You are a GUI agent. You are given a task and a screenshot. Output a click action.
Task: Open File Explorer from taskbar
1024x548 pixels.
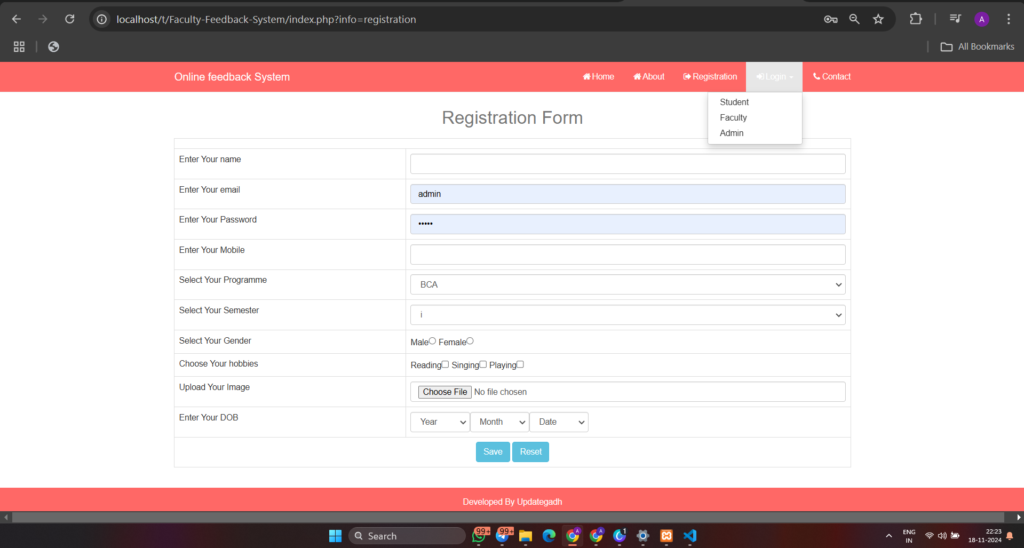pos(526,536)
